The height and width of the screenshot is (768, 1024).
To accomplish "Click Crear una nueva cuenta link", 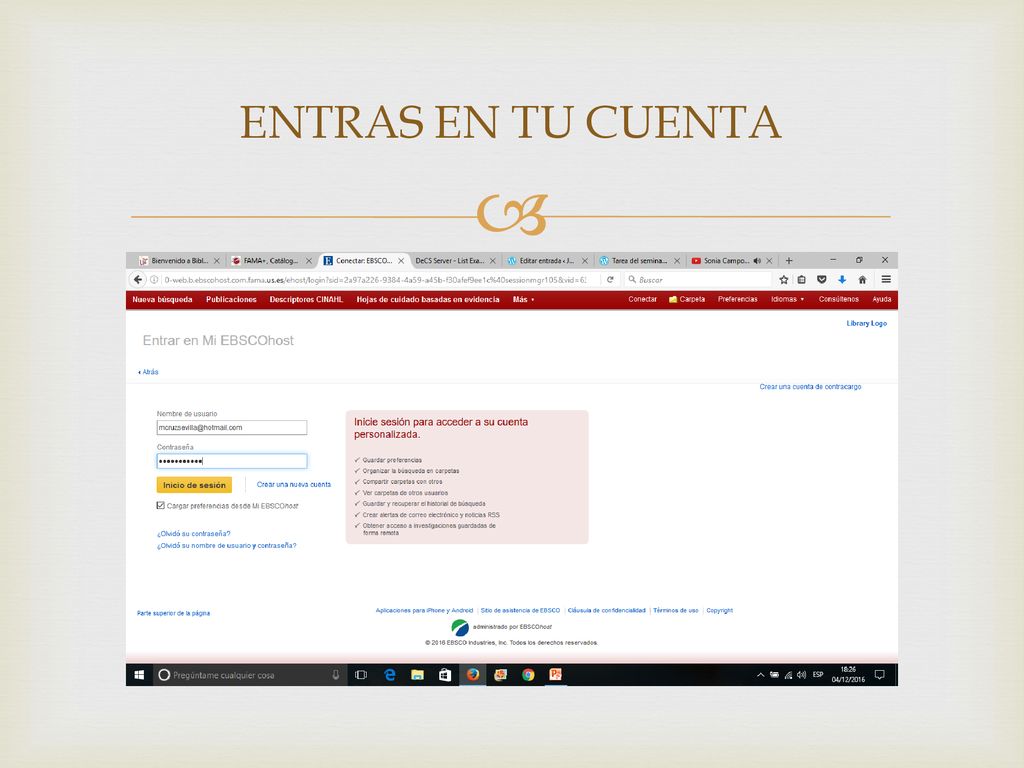I will click(x=294, y=485).
